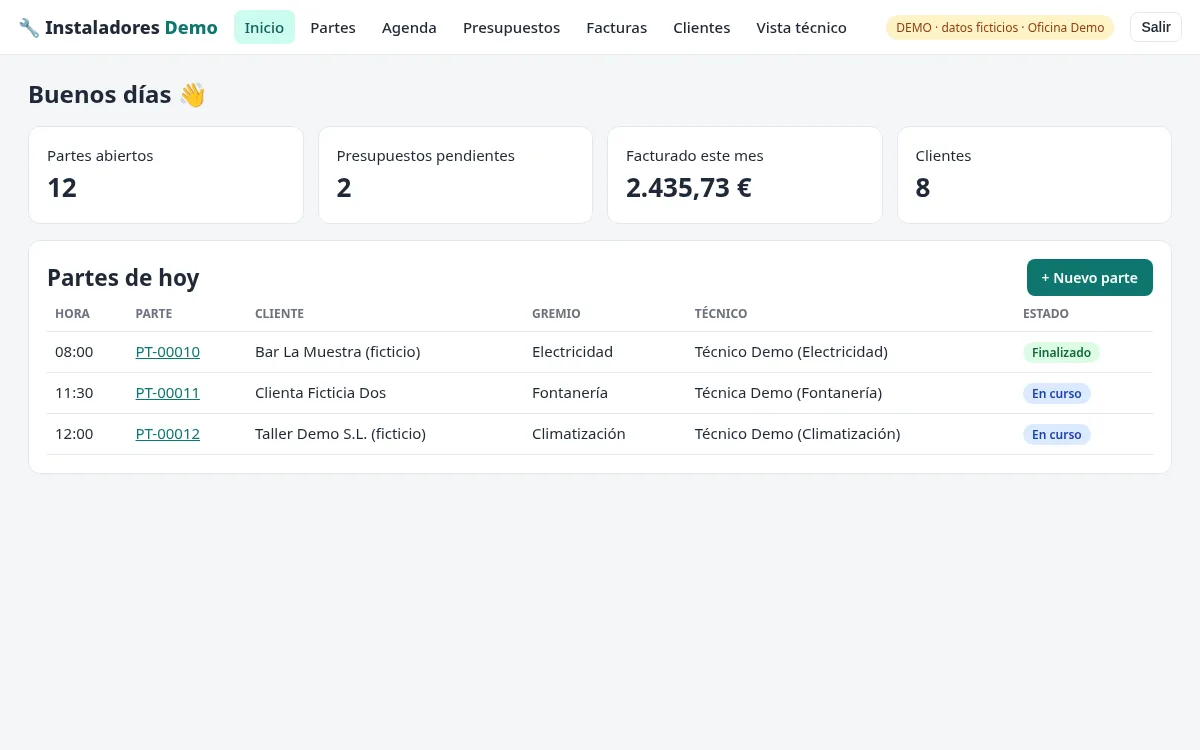Log out with the Salir button

[1156, 27]
